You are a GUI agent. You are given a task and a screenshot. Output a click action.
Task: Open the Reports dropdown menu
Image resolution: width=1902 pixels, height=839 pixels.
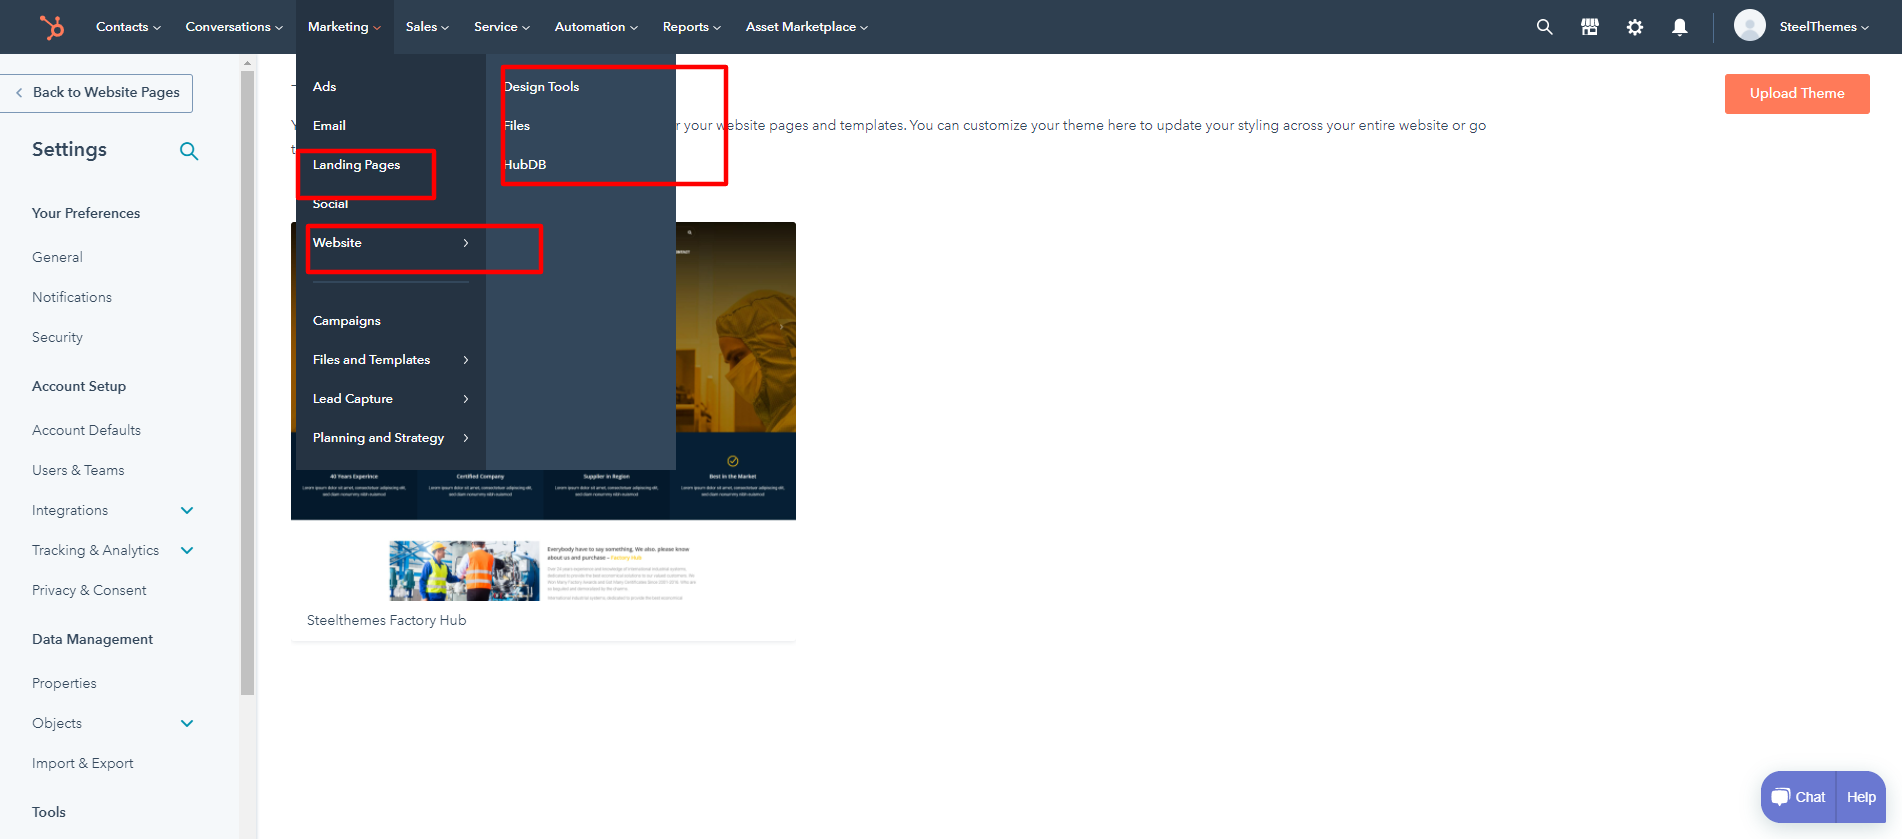691,27
